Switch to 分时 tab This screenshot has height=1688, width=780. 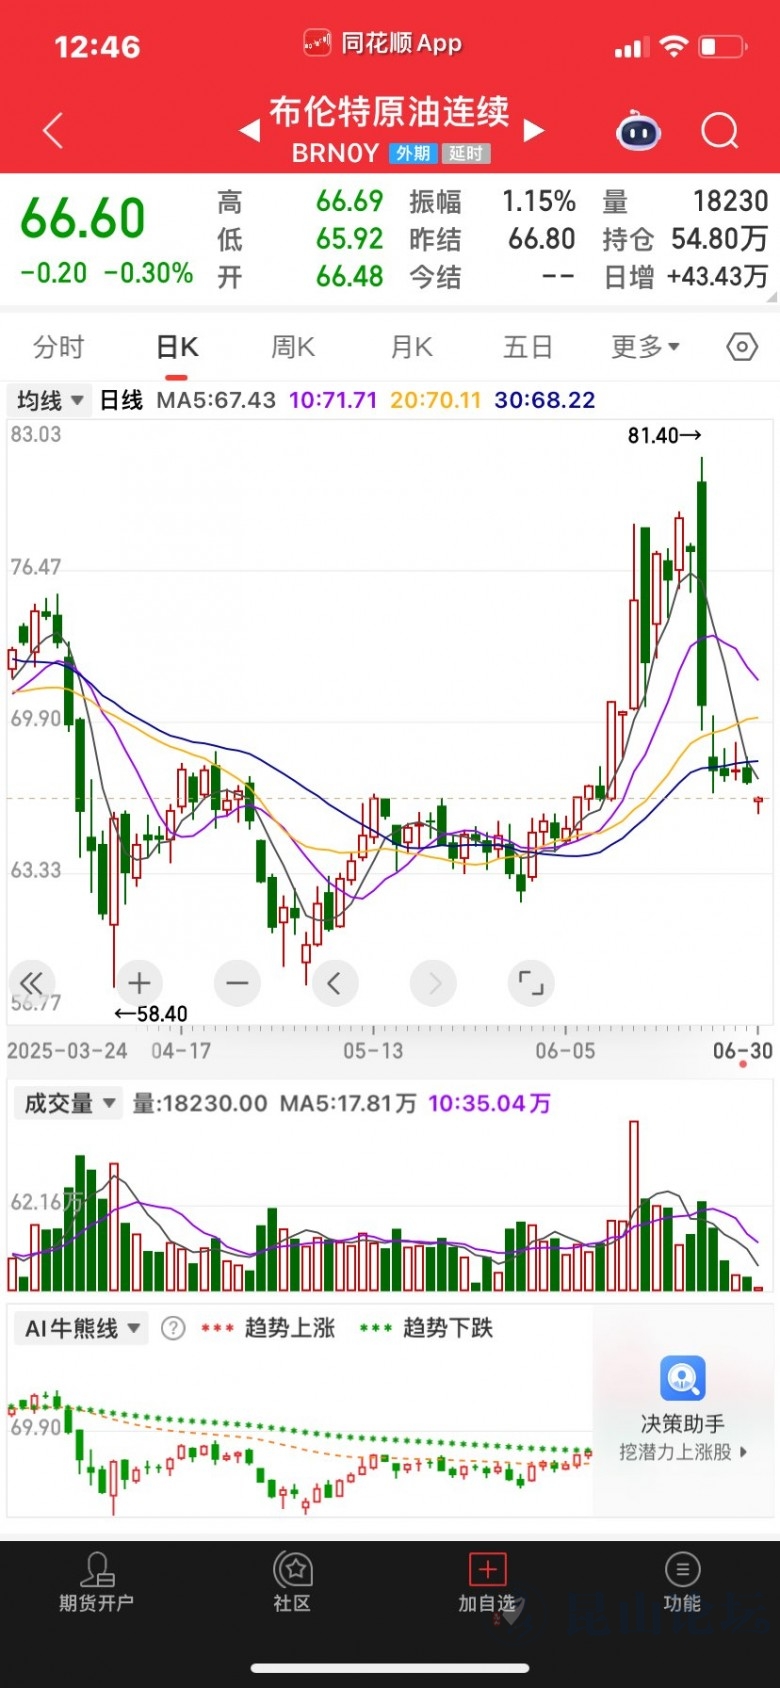click(59, 347)
